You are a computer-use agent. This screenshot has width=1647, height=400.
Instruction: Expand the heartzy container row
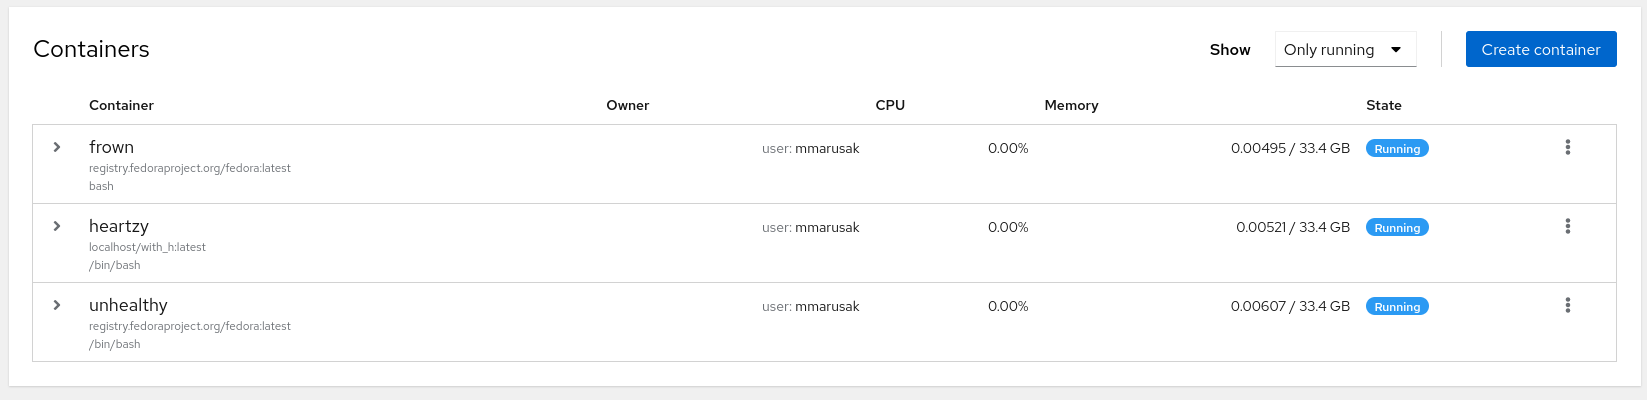(57, 226)
